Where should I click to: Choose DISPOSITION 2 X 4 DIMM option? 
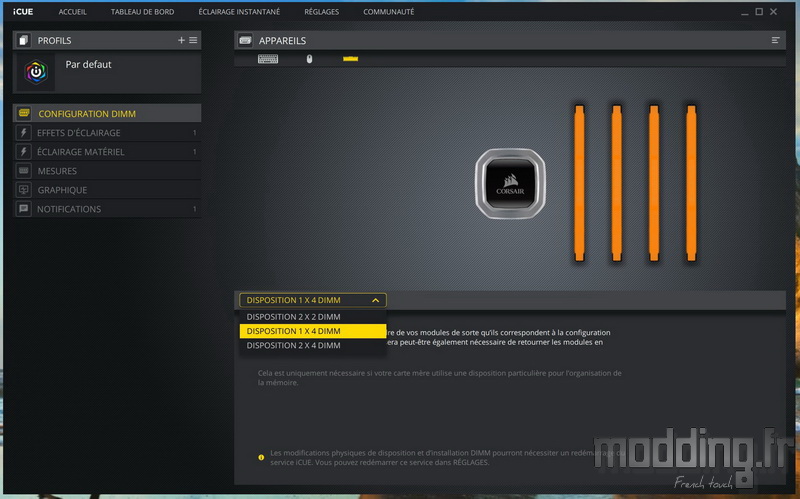tap(313, 345)
